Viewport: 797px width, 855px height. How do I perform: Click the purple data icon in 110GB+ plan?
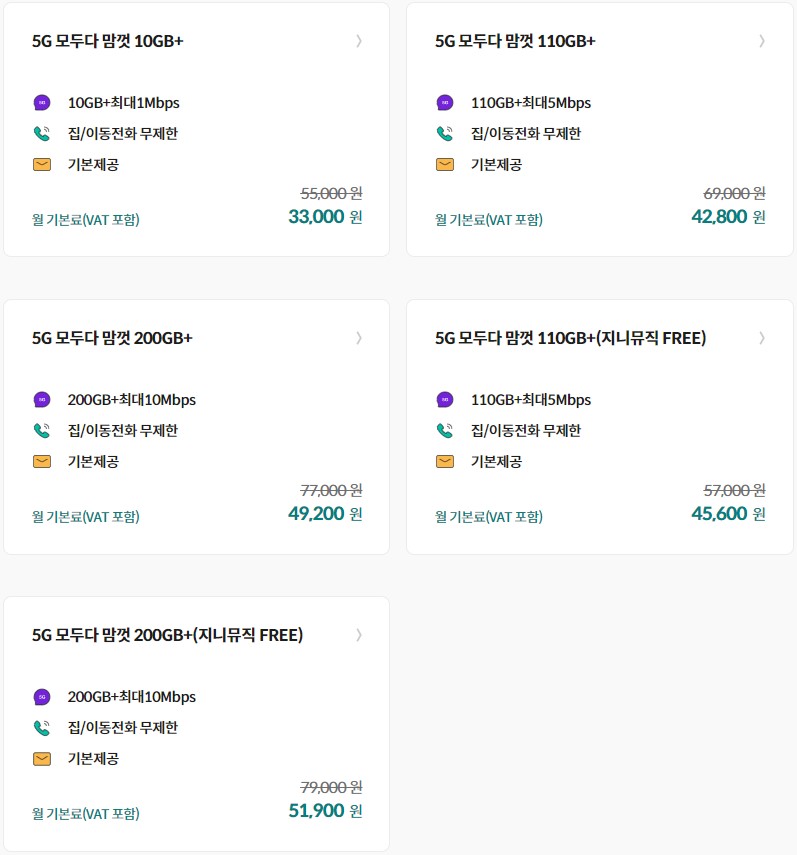pos(445,103)
